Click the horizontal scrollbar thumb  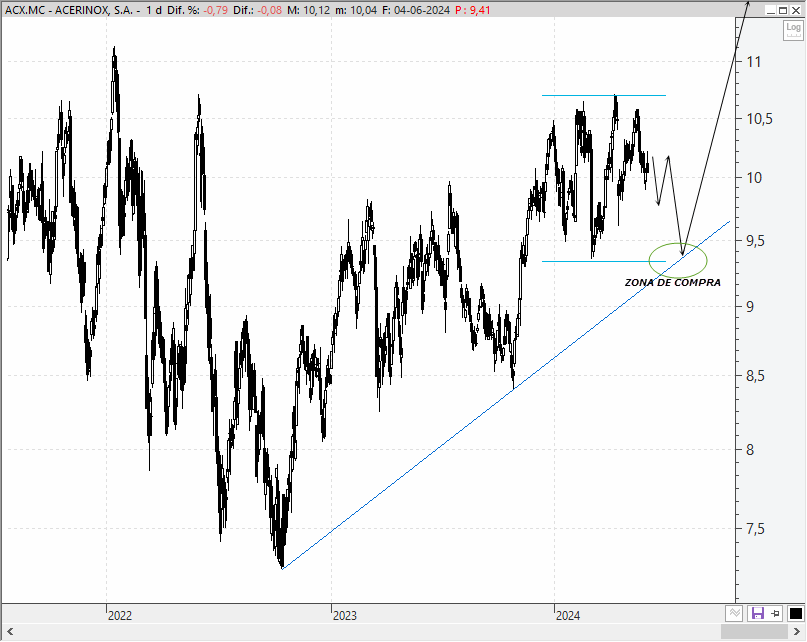pos(754,632)
